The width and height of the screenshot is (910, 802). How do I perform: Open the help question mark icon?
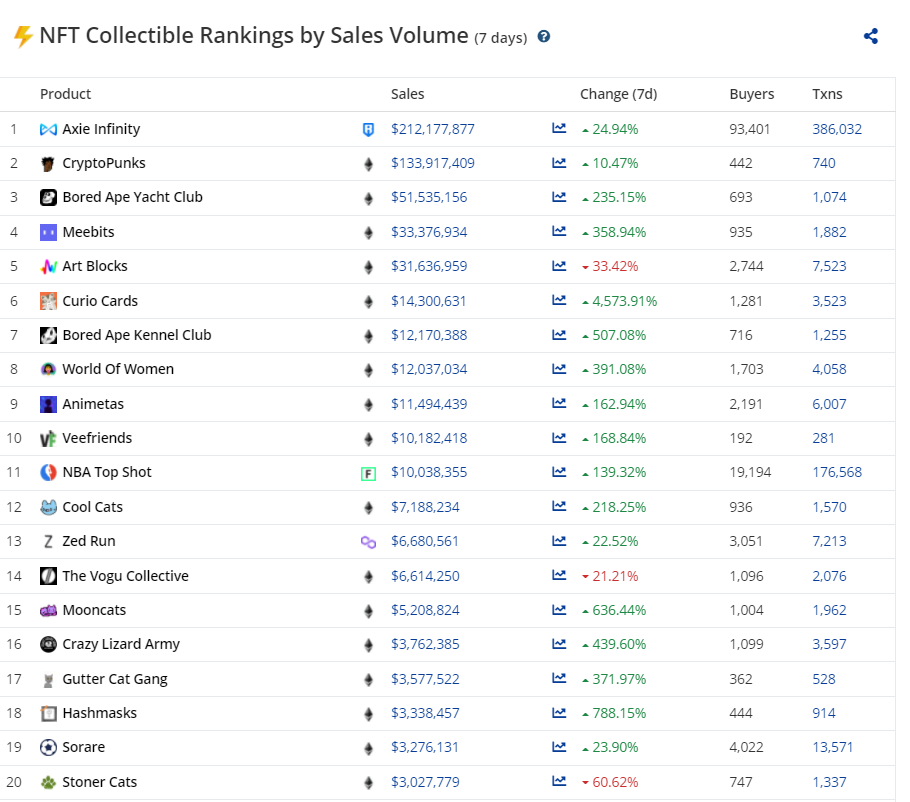[x=544, y=37]
